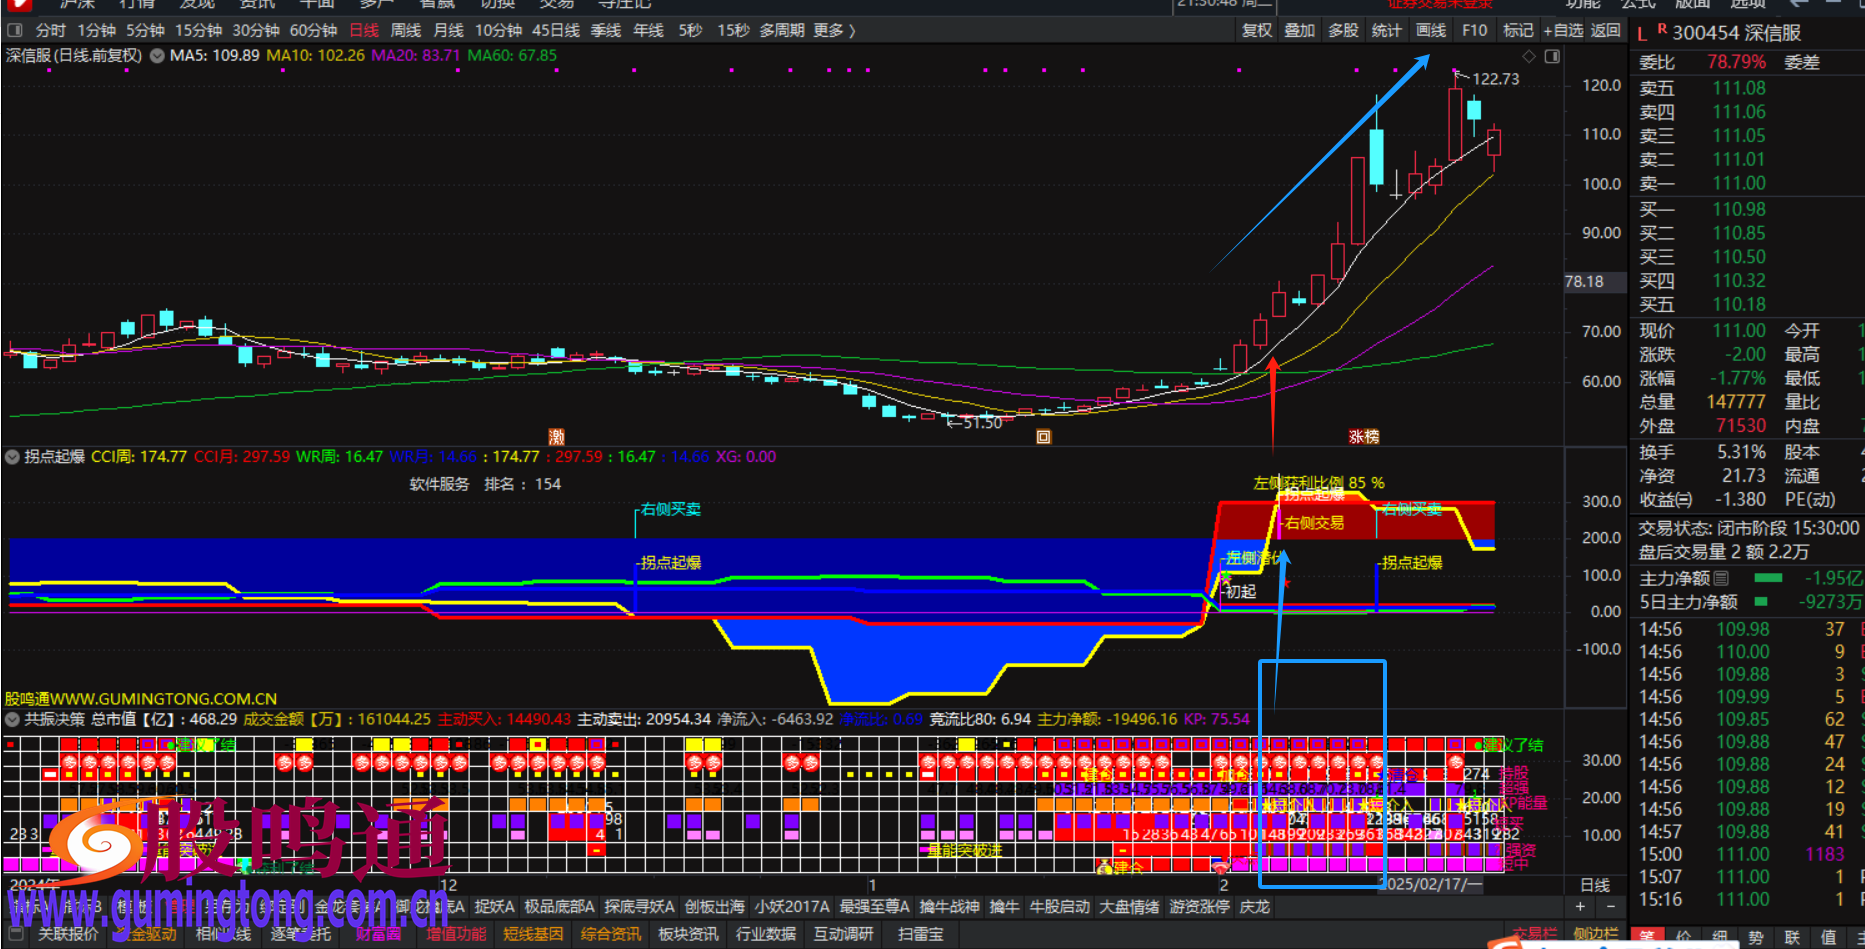Zoom in chart with the plus button
Screen dimensions: 1865x949
pyautogui.click(x=1580, y=907)
